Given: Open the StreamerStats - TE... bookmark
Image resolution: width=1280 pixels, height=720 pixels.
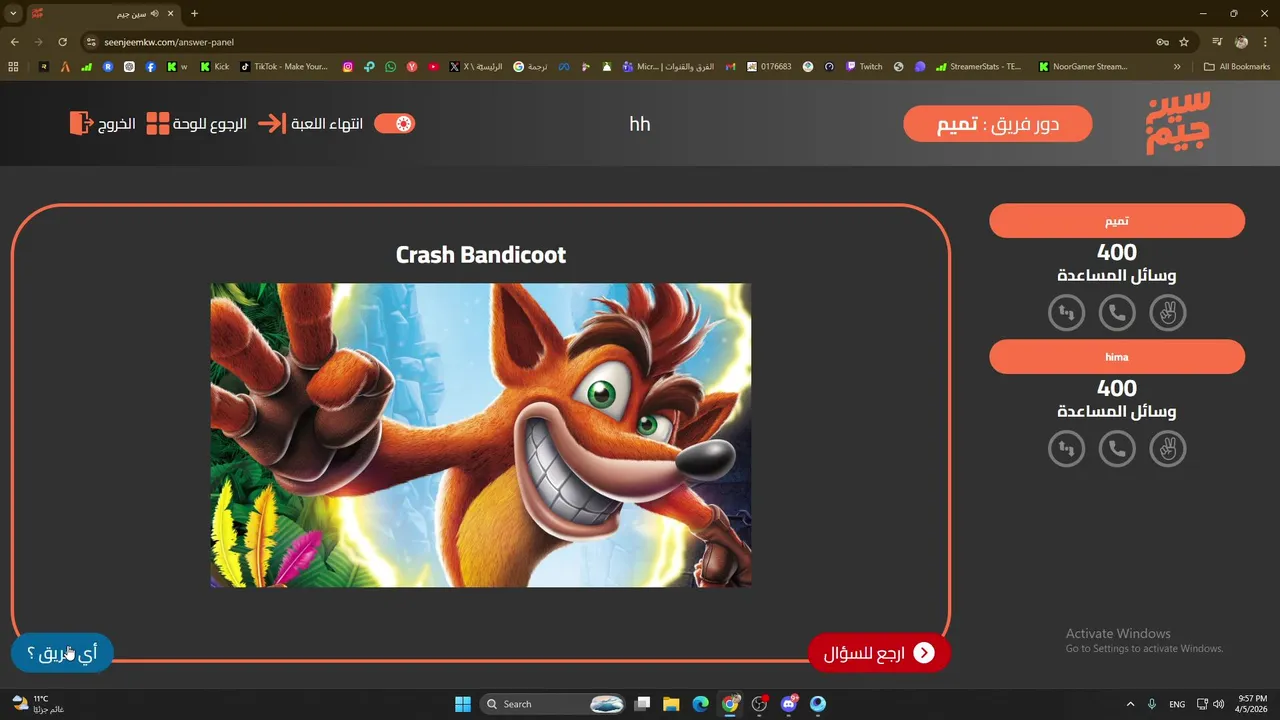Looking at the screenshot, I should tap(979, 67).
